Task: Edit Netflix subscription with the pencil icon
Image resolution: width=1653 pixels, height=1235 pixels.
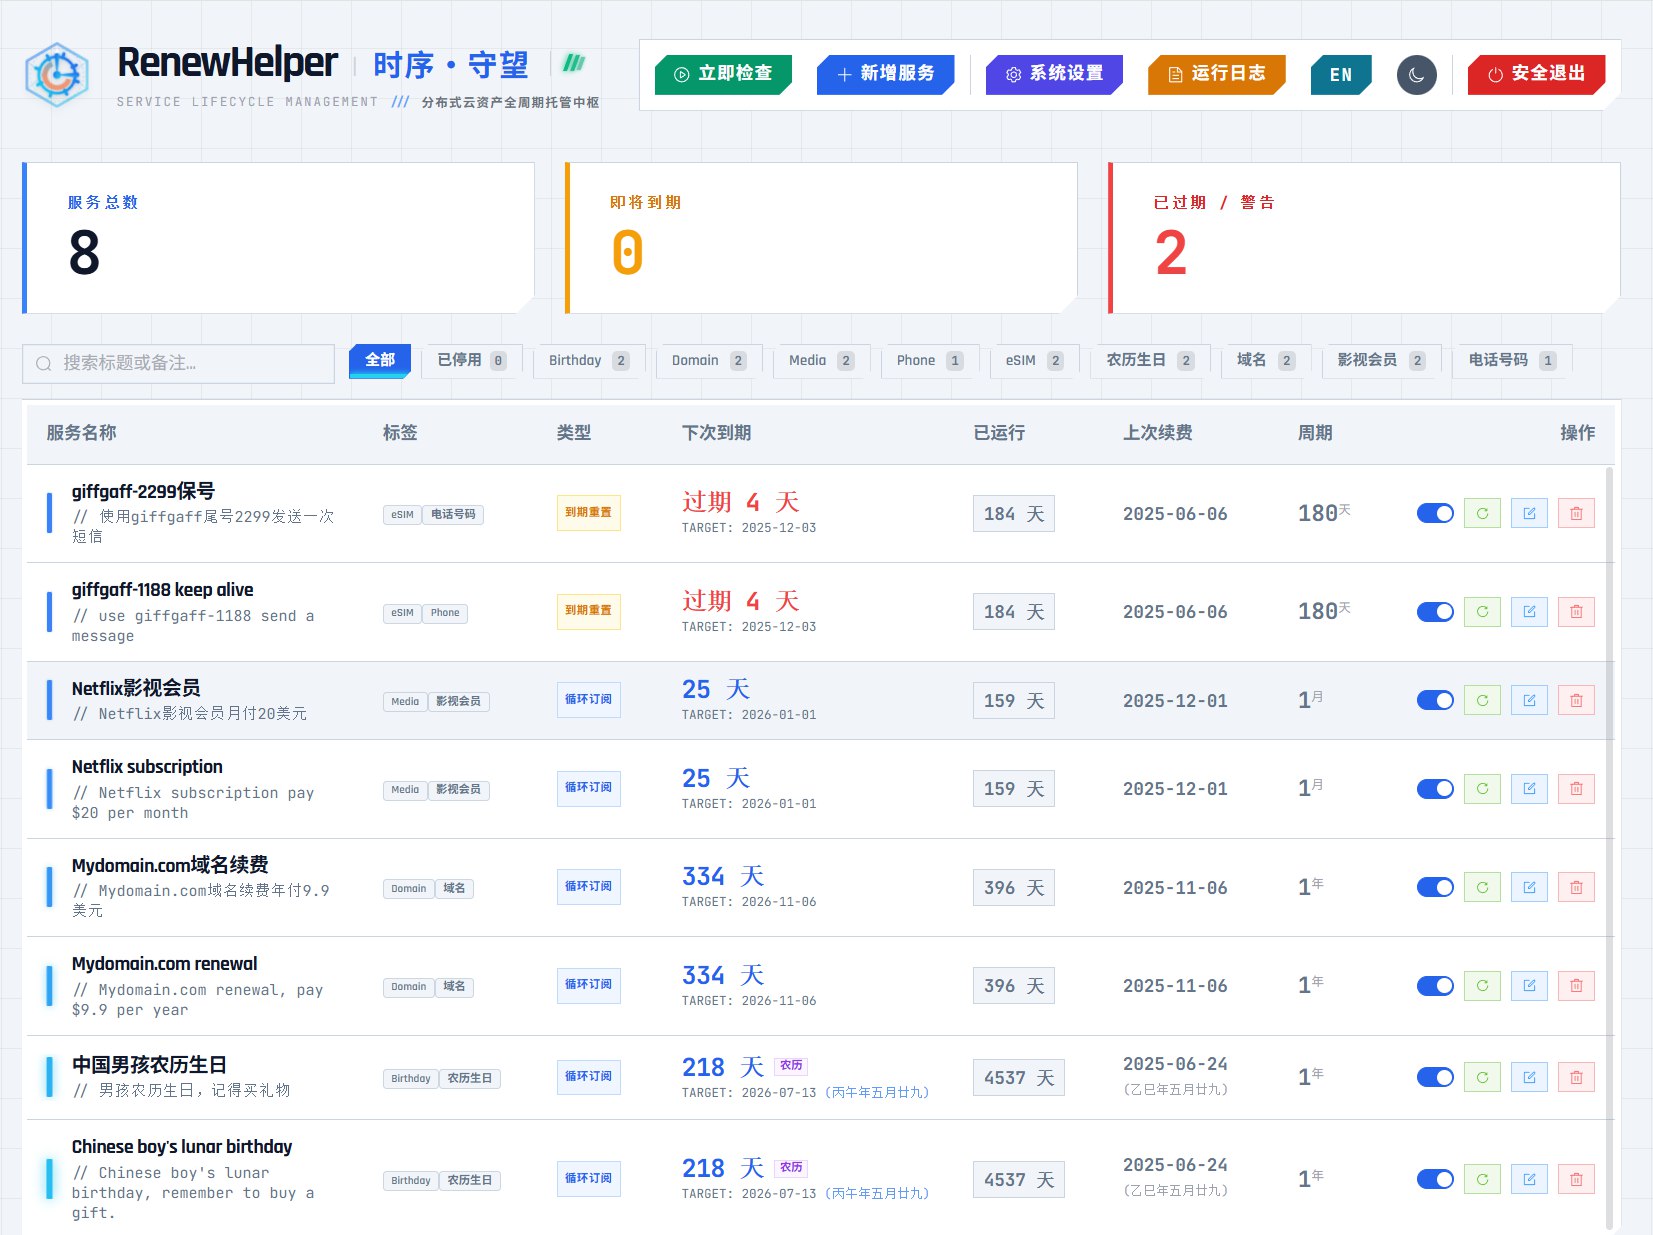Action: click(x=1529, y=788)
